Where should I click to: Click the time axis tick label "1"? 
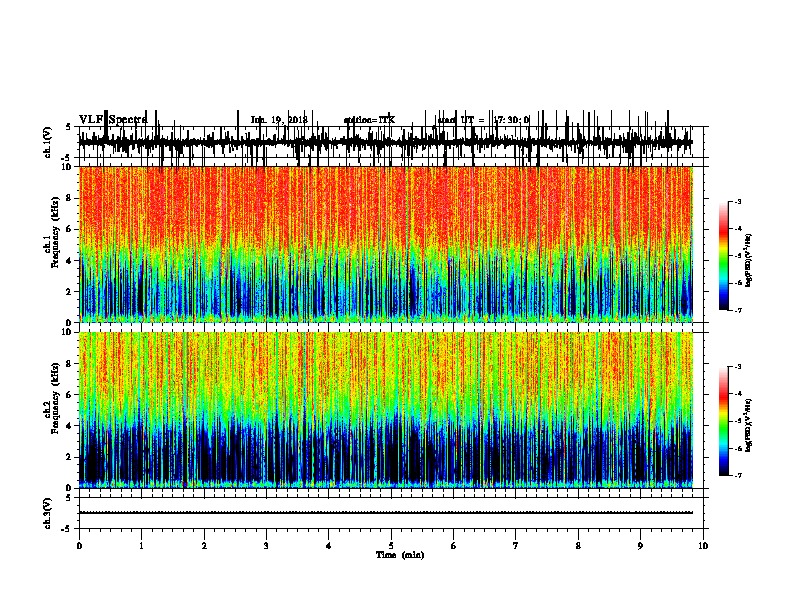[141, 546]
